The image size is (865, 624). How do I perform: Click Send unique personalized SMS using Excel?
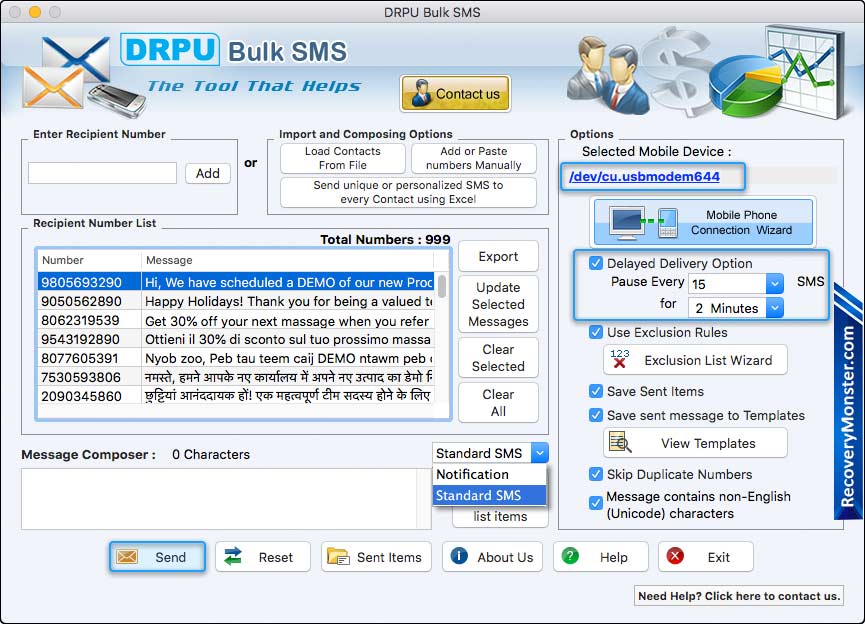408,192
